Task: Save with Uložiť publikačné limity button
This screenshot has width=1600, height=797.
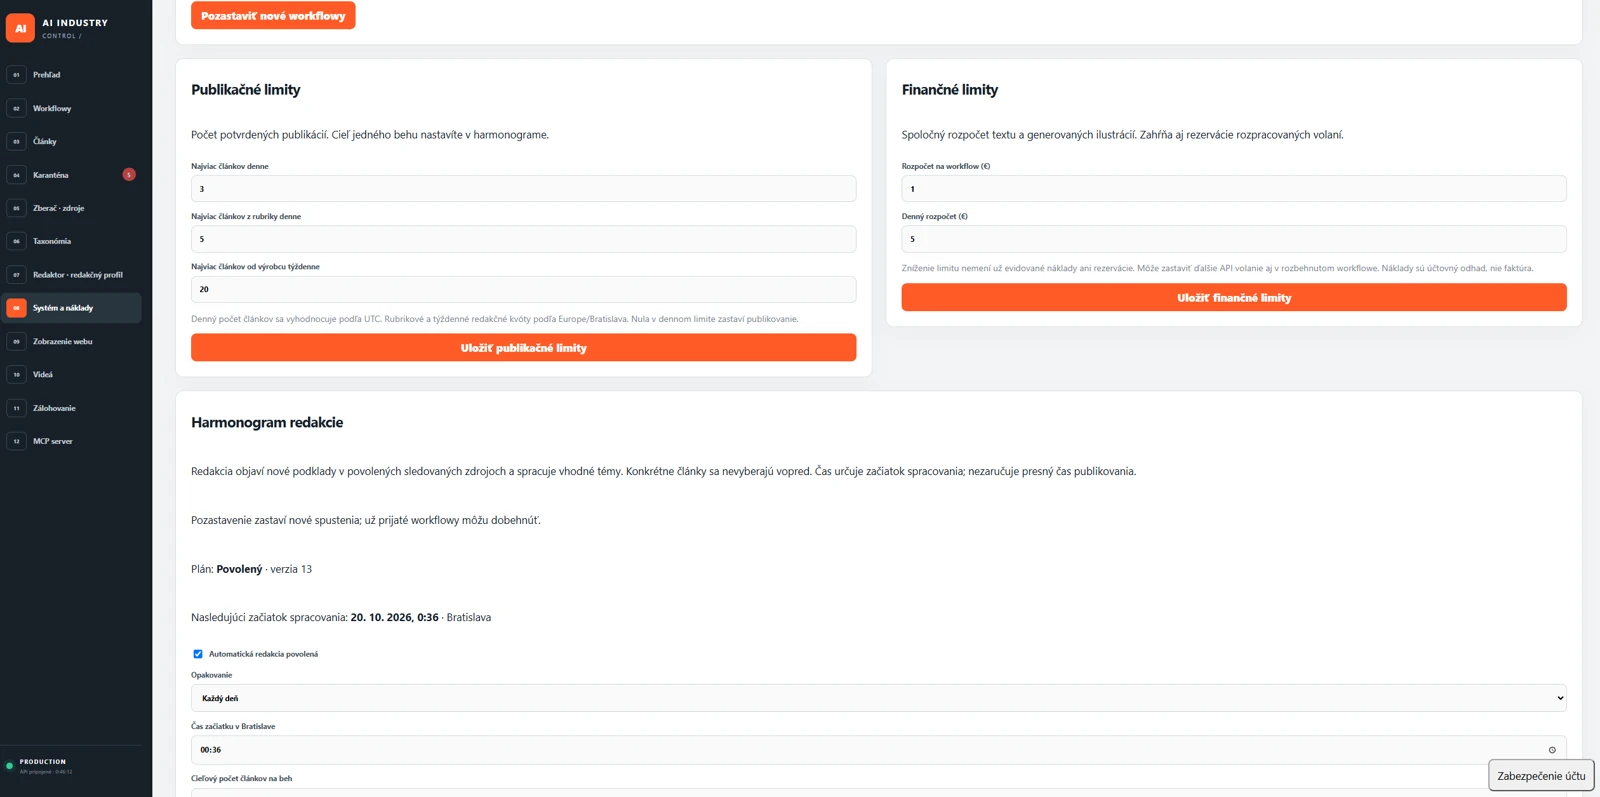Action: (x=523, y=348)
